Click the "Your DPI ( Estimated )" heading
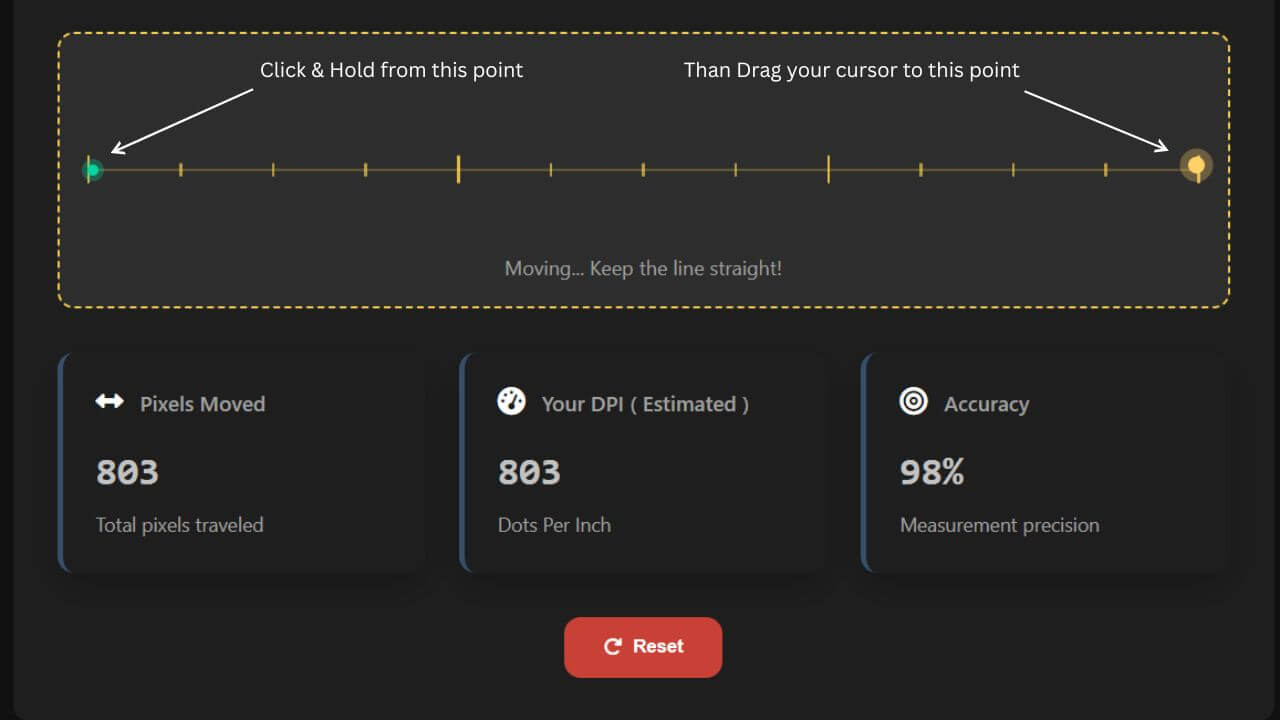The height and width of the screenshot is (720, 1280). click(x=645, y=404)
